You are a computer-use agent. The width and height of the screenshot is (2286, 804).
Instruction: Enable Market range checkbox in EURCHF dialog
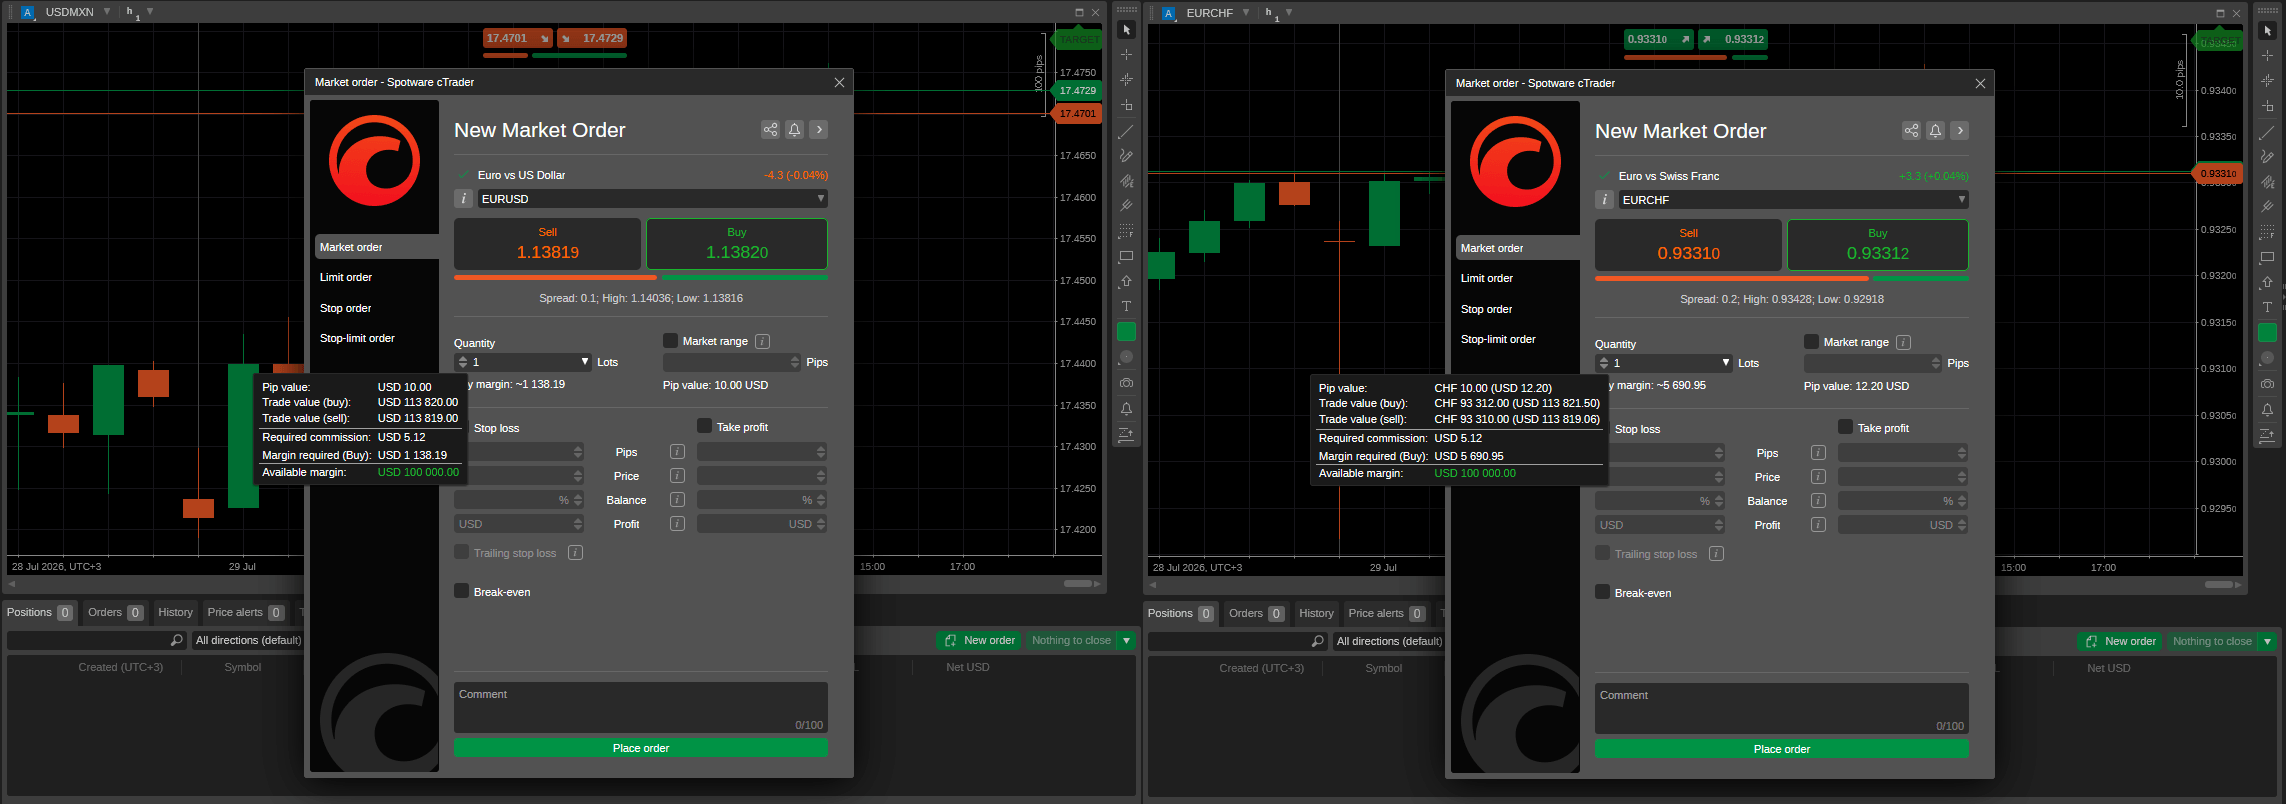point(1811,342)
